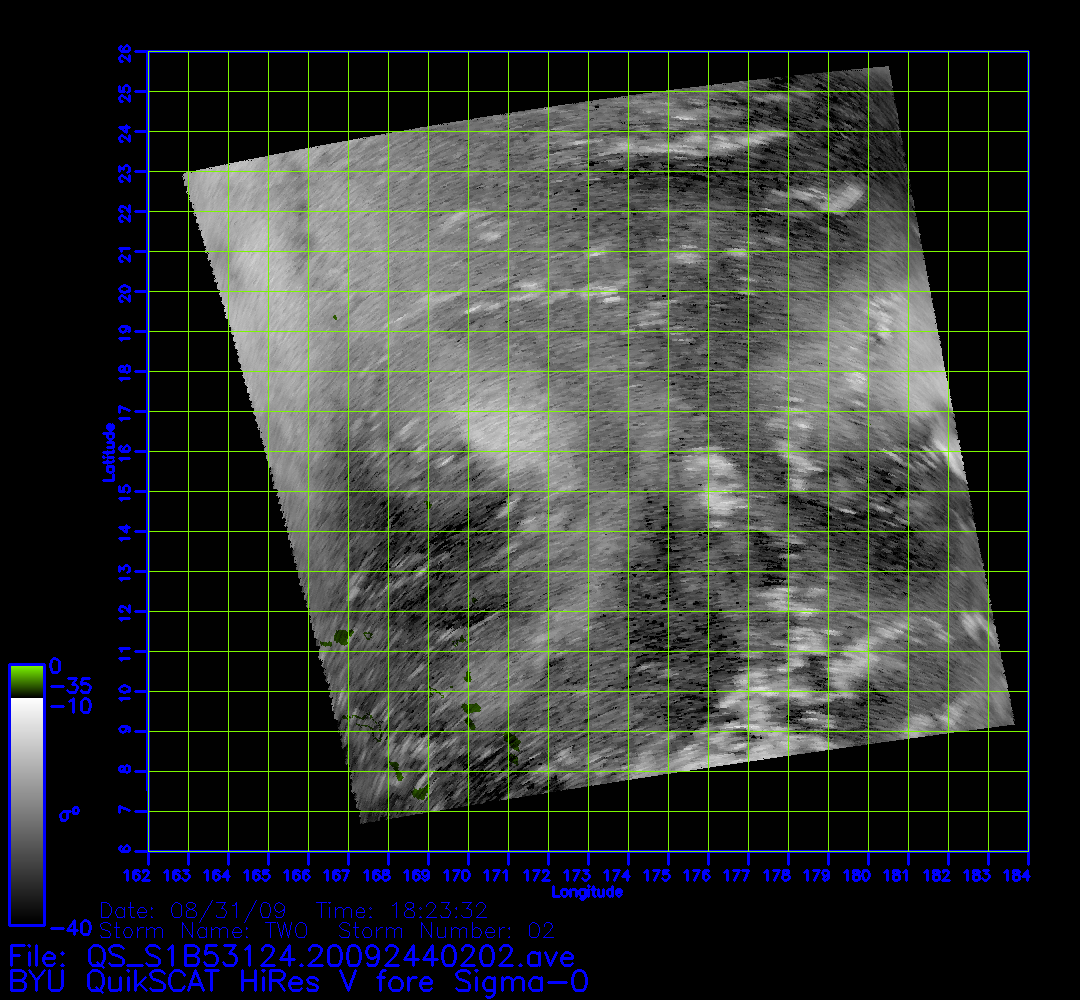1080x1000 pixels.
Task: Click the Date: 08/31/09 text
Action: (194, 911)
